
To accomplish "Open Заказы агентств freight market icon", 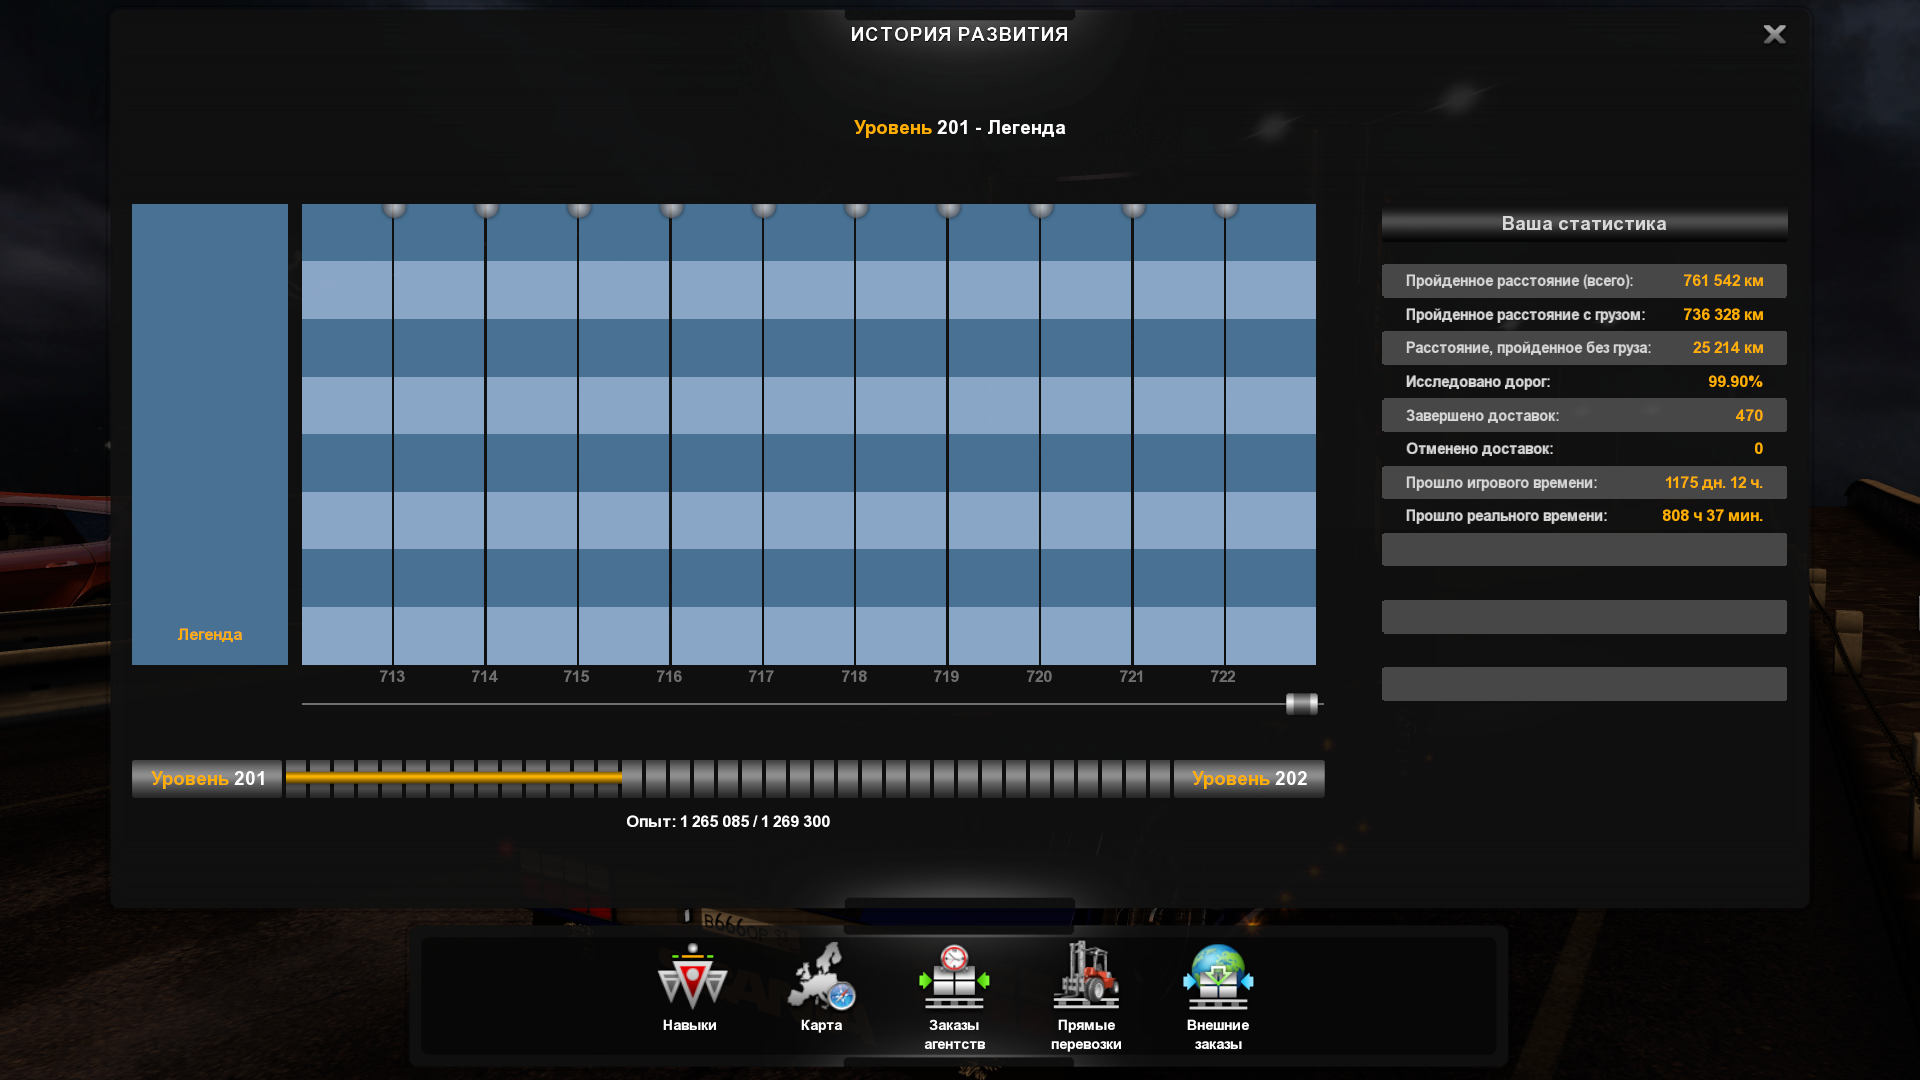I will coord(954,977).
